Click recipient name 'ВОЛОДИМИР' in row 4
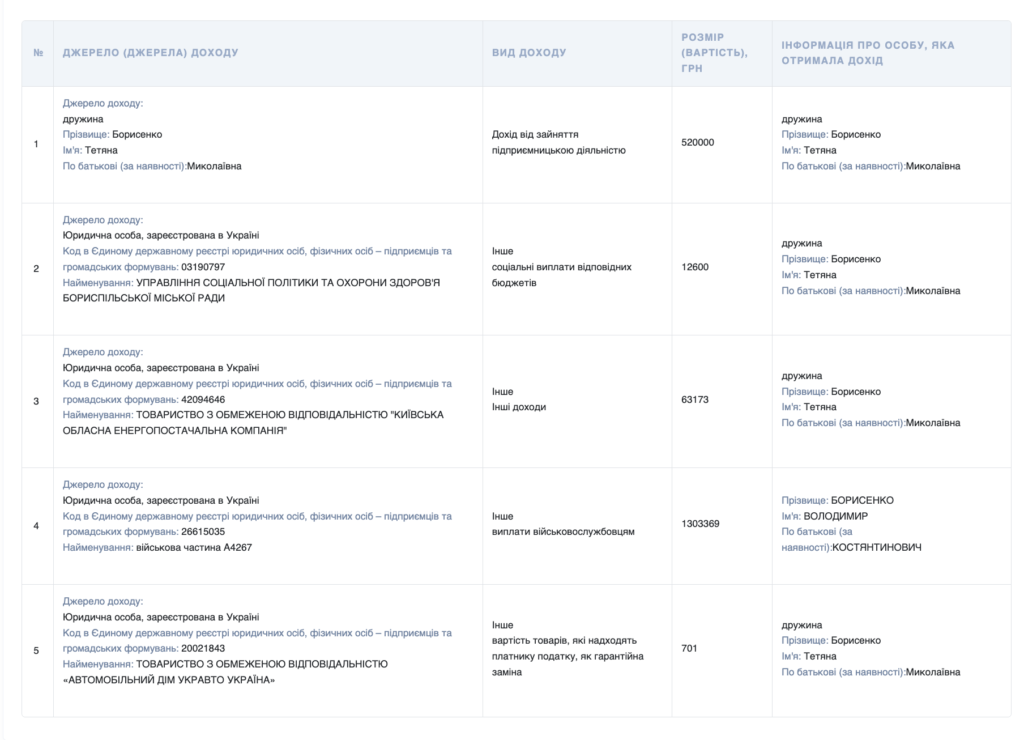 (836, 516)
